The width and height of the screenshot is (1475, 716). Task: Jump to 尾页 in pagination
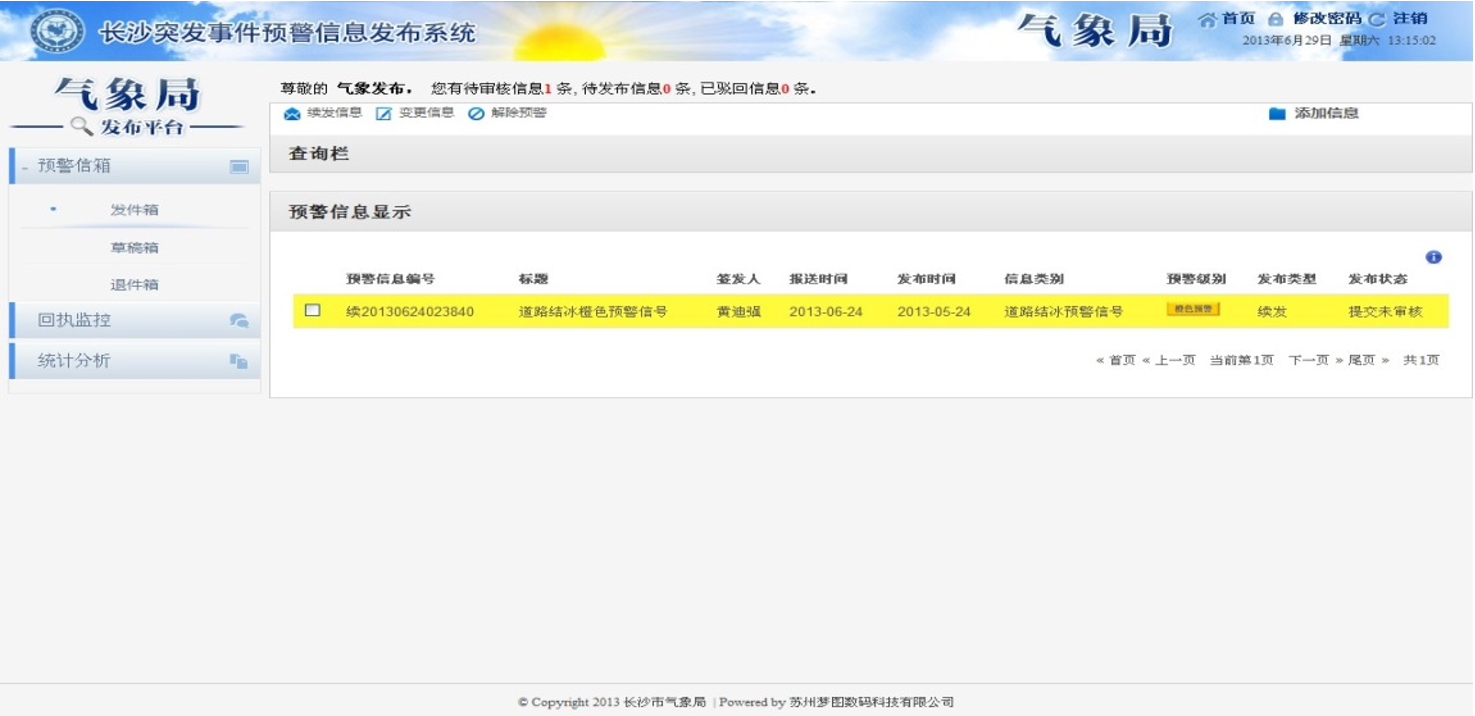[x=1362, y=360]
